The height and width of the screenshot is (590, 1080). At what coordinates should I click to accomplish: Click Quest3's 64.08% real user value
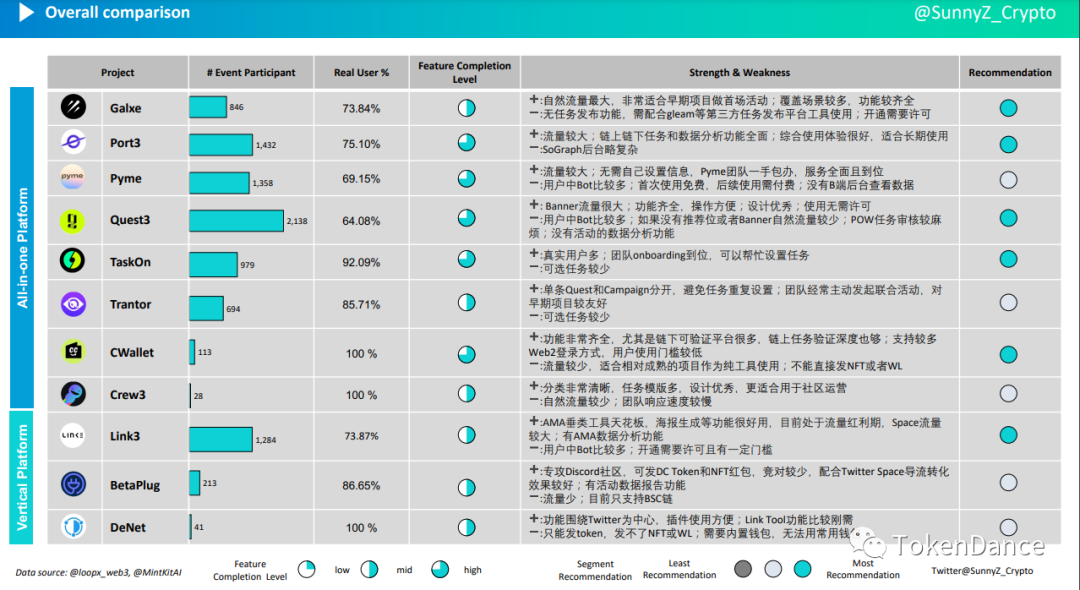click(x=361, y=221)
